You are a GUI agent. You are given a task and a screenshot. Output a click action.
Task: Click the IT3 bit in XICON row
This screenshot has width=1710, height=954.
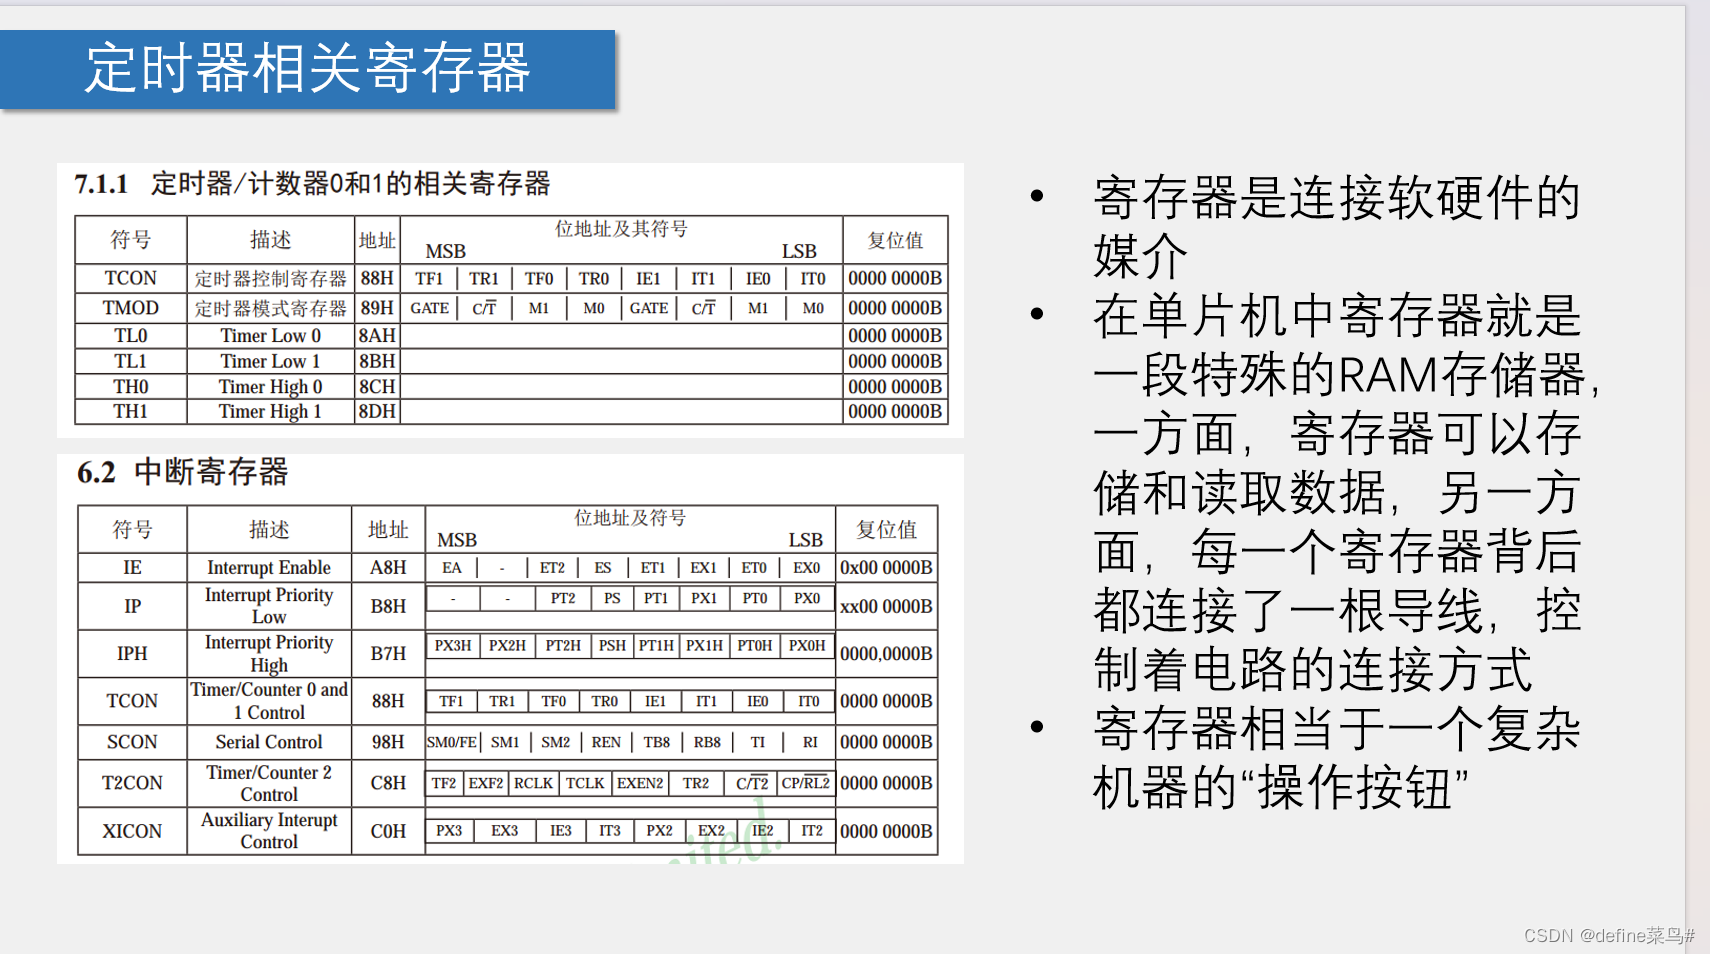(610, 831)
